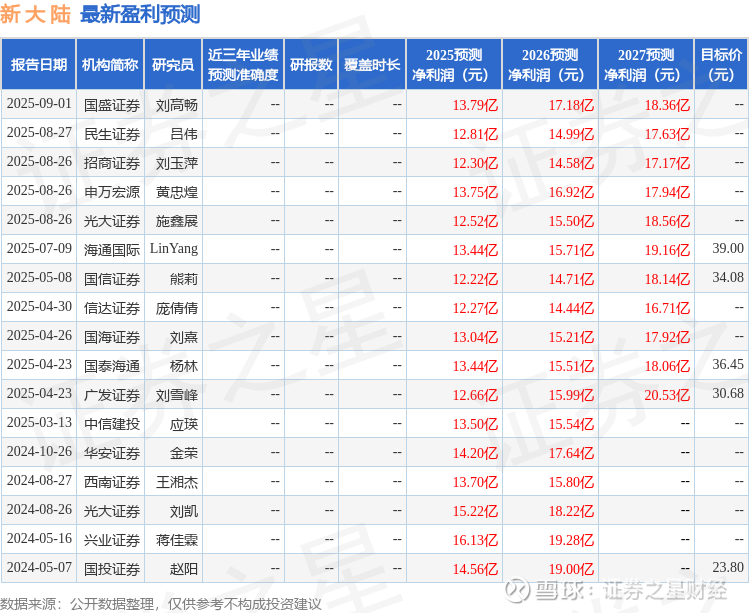Image resolution: width=749 pixels, height=613 pixels.
Task: Click the 13.04亿 profit value
Action: pos(475,337)
